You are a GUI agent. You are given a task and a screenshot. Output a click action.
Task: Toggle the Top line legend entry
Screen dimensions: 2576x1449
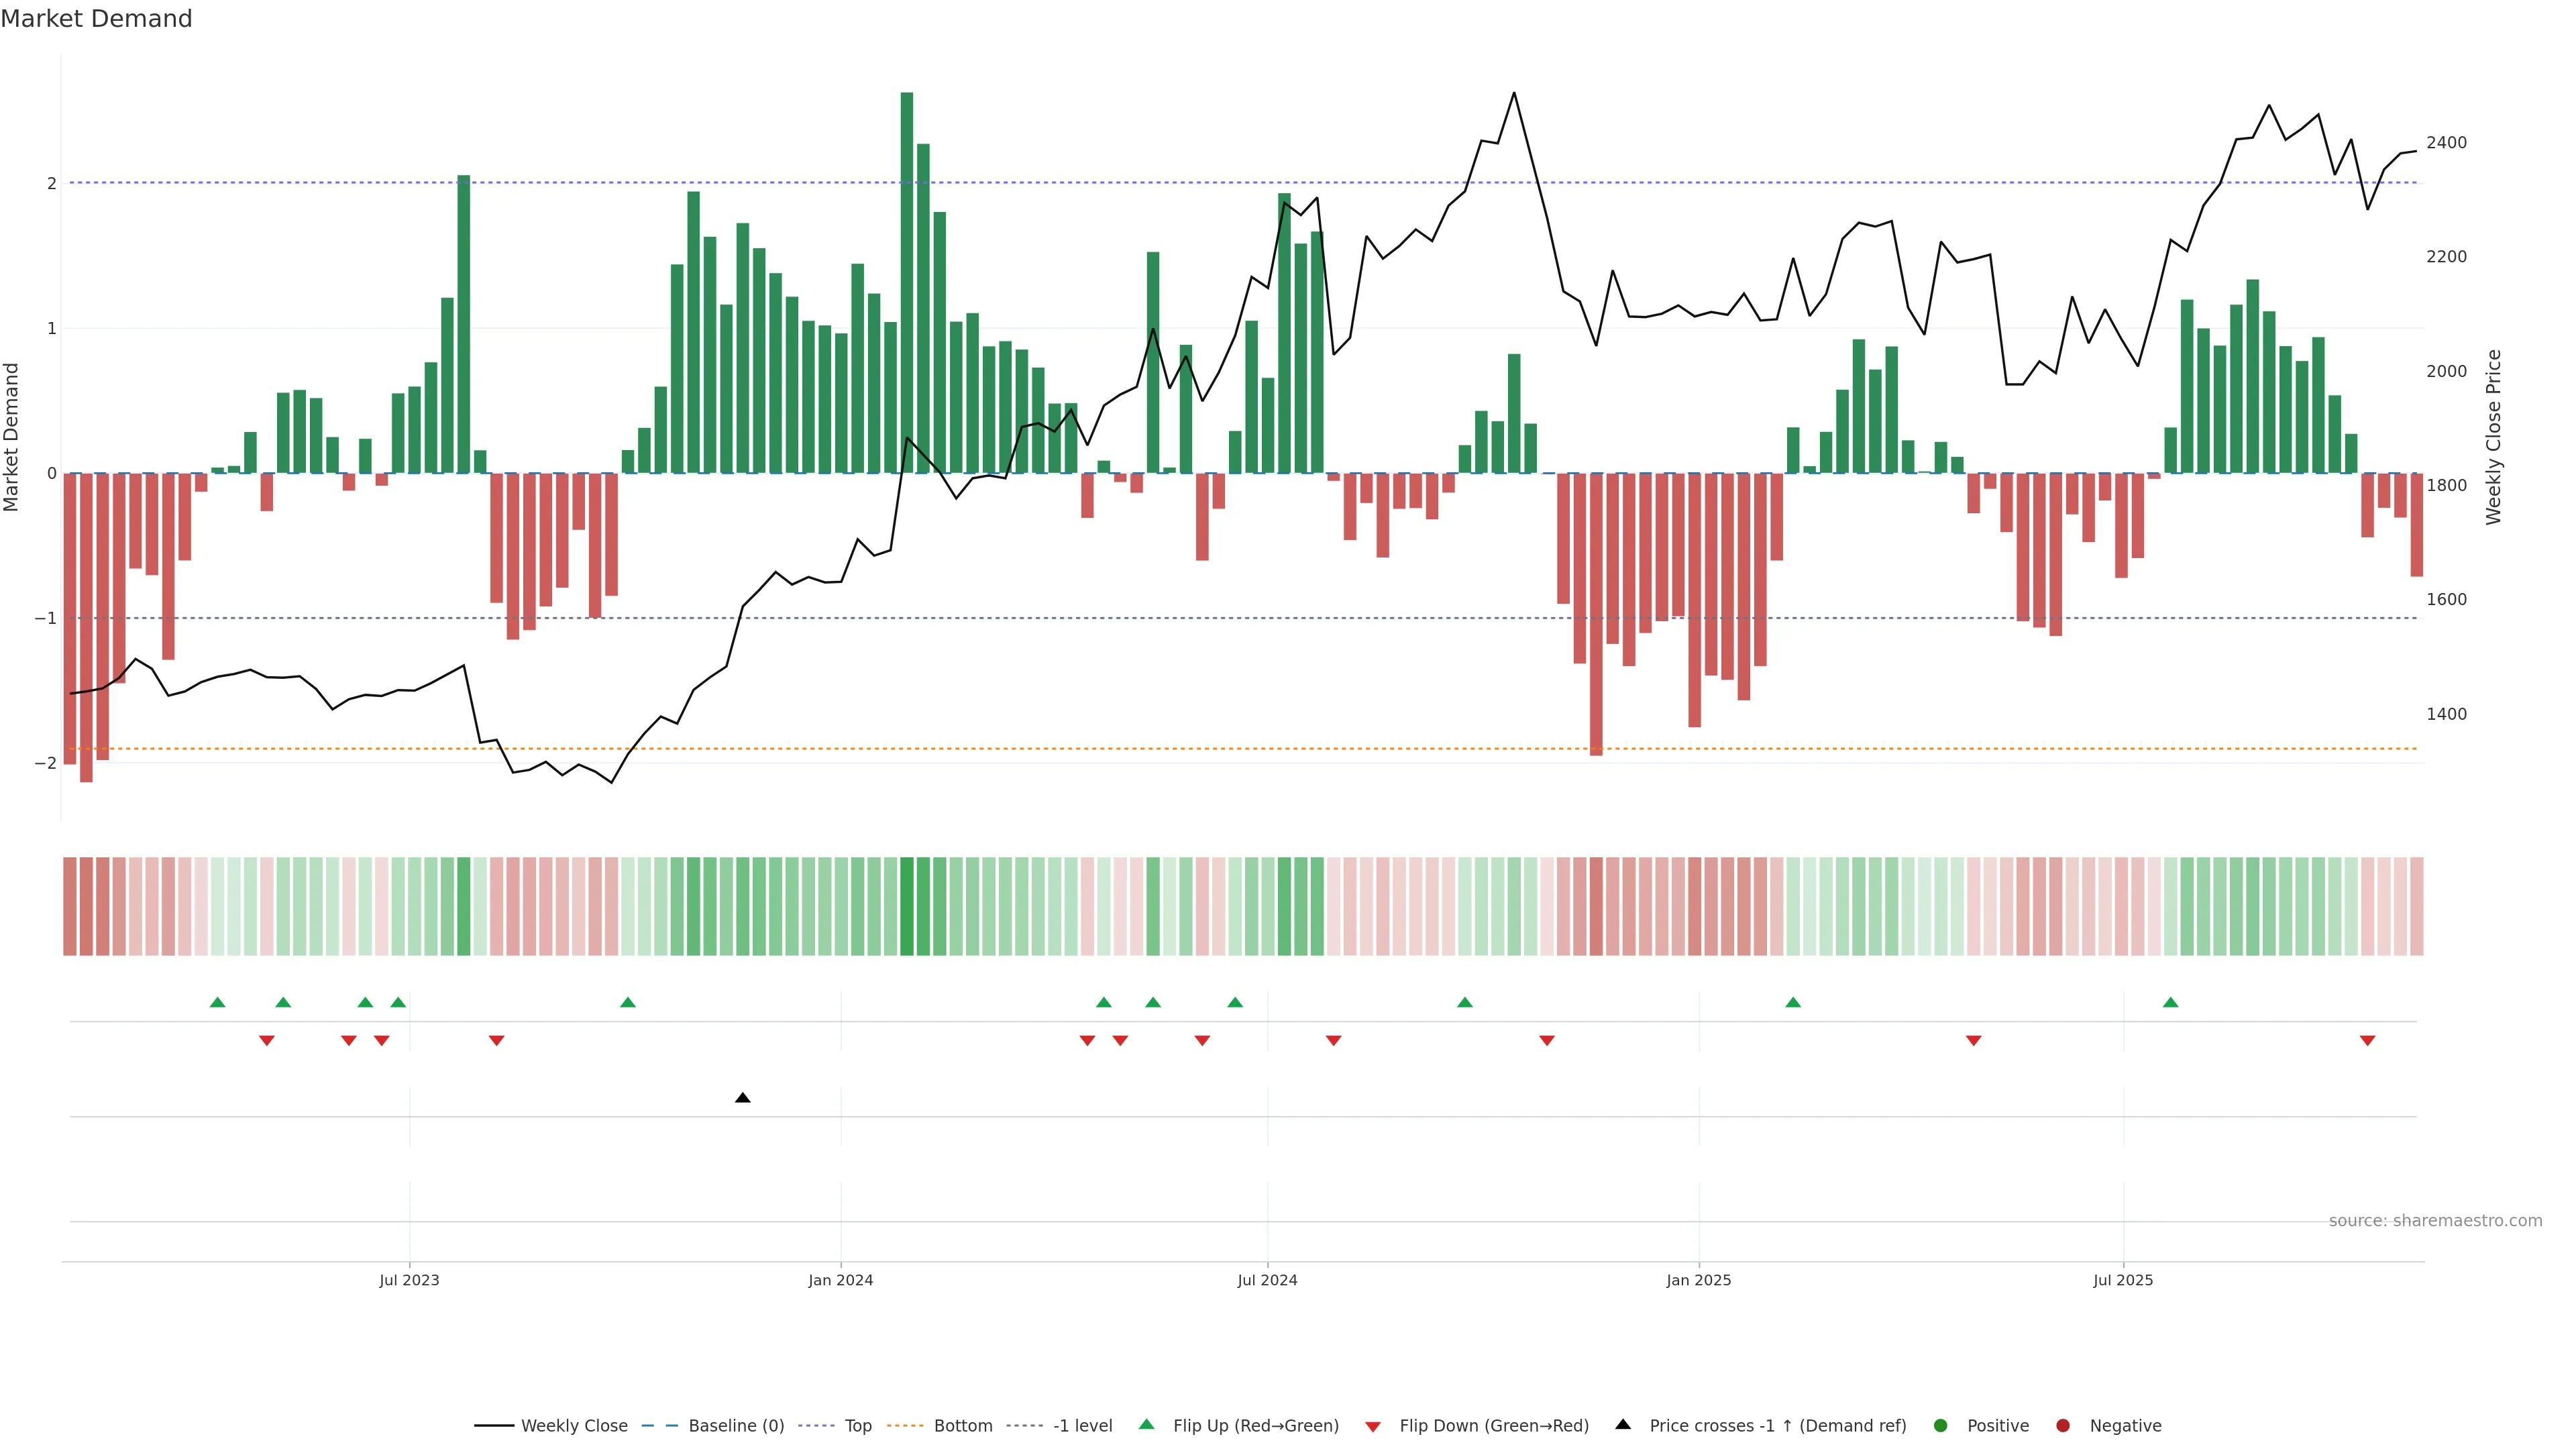(x=857, y=1426)
